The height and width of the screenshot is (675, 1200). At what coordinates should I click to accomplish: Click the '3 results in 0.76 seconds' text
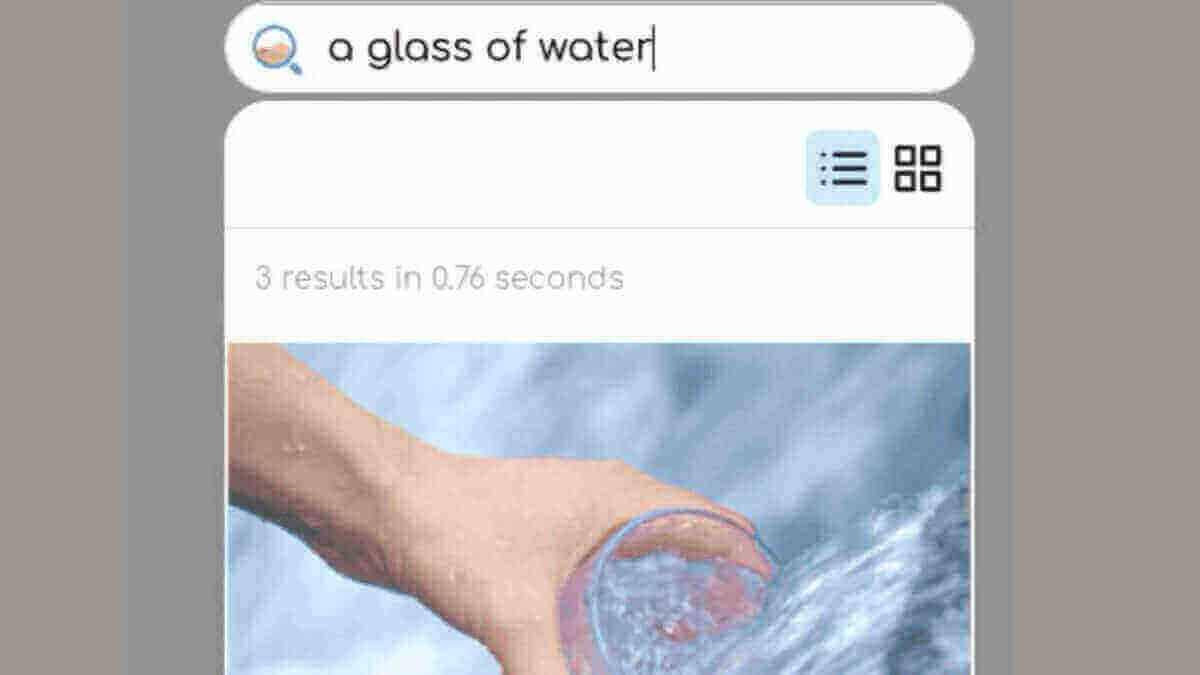(439, 278)
